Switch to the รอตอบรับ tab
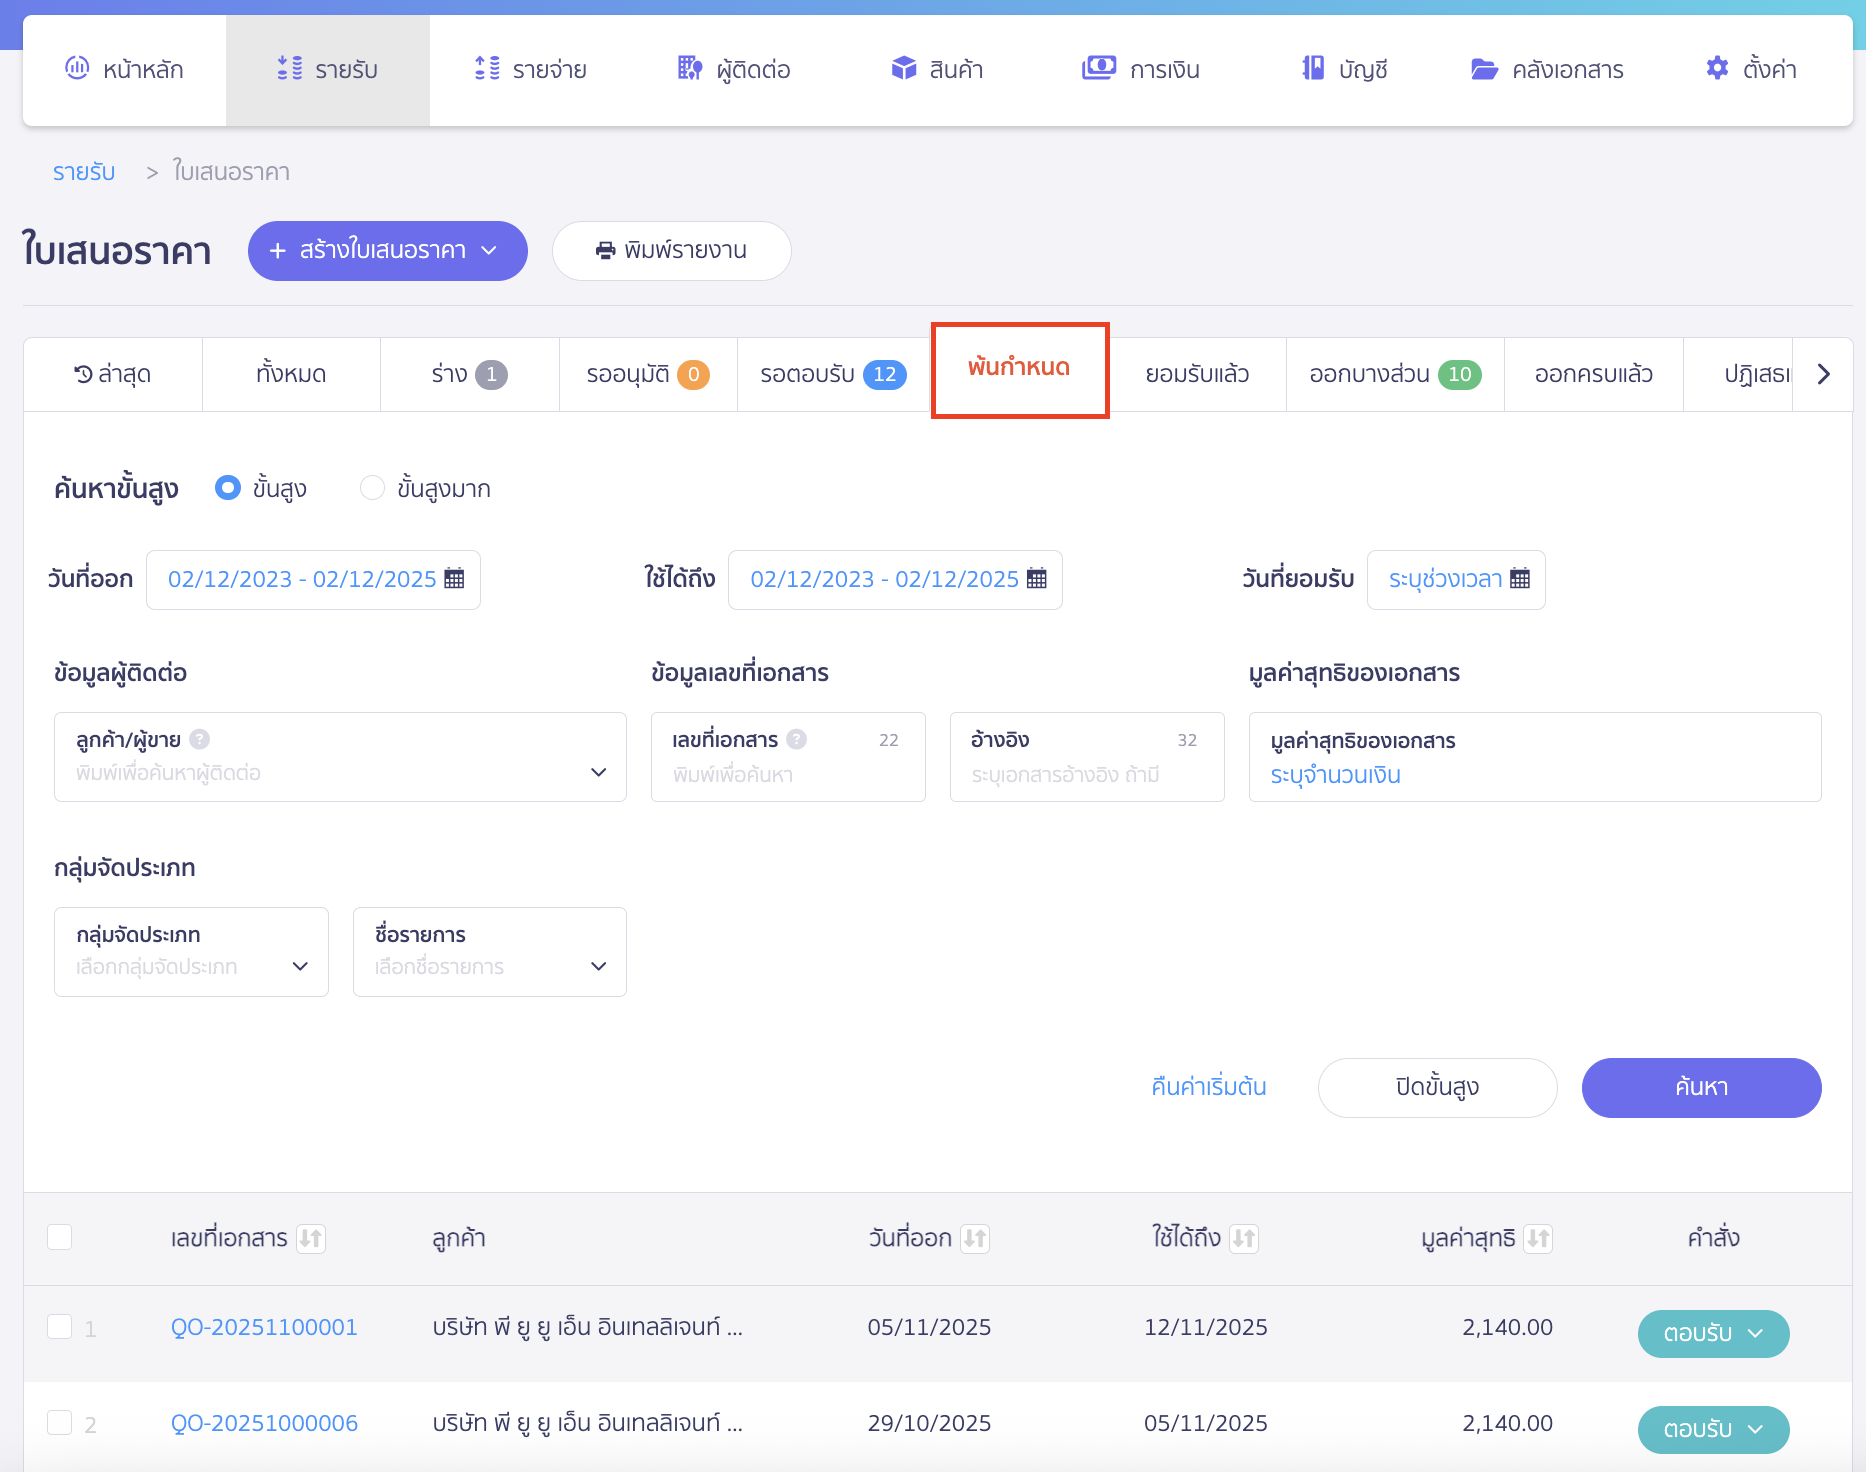 (832, 374)
